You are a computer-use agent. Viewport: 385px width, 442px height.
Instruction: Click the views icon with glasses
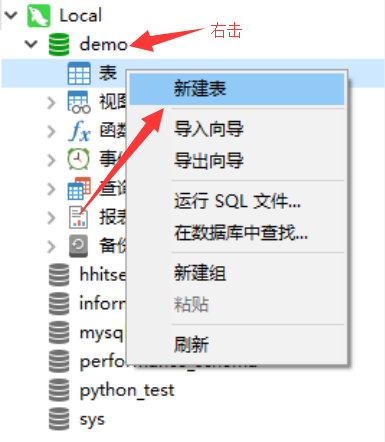(x=79, y=102)
